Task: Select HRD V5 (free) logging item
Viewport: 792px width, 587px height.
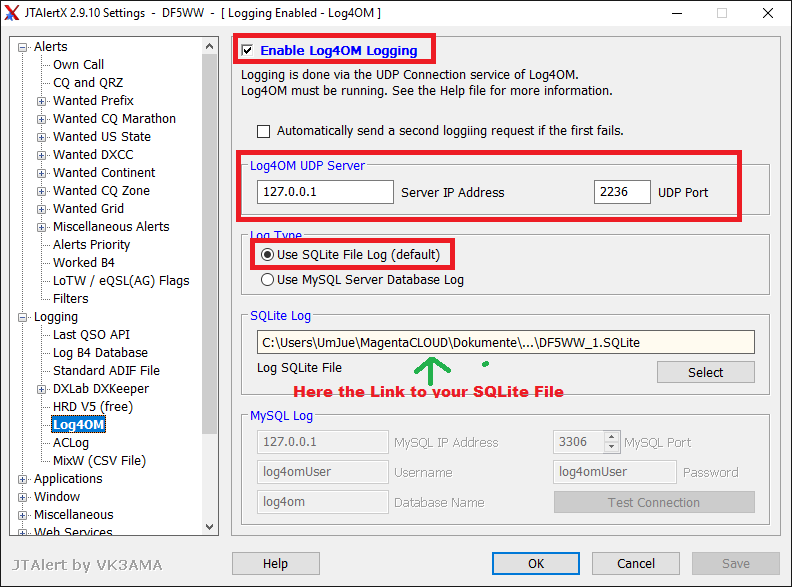Action: pos(93,407)
